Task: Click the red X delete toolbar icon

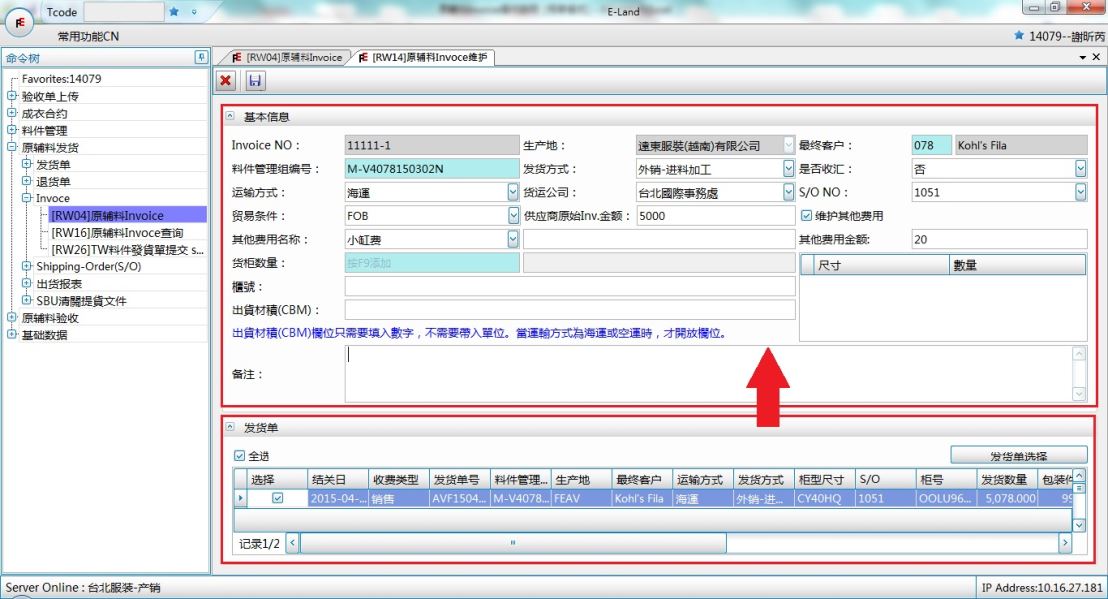Action: [227, 81]
